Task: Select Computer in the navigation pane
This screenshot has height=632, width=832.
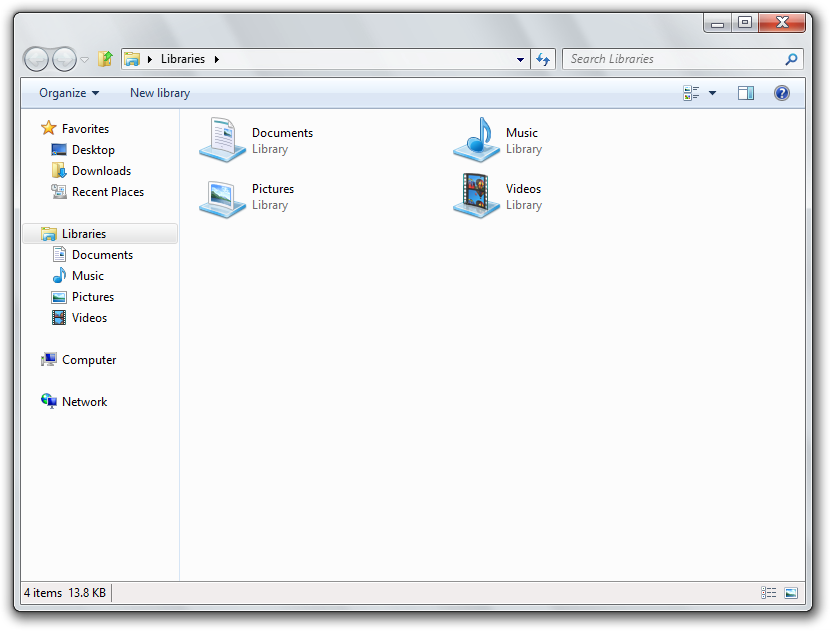Action: point(88,360)
